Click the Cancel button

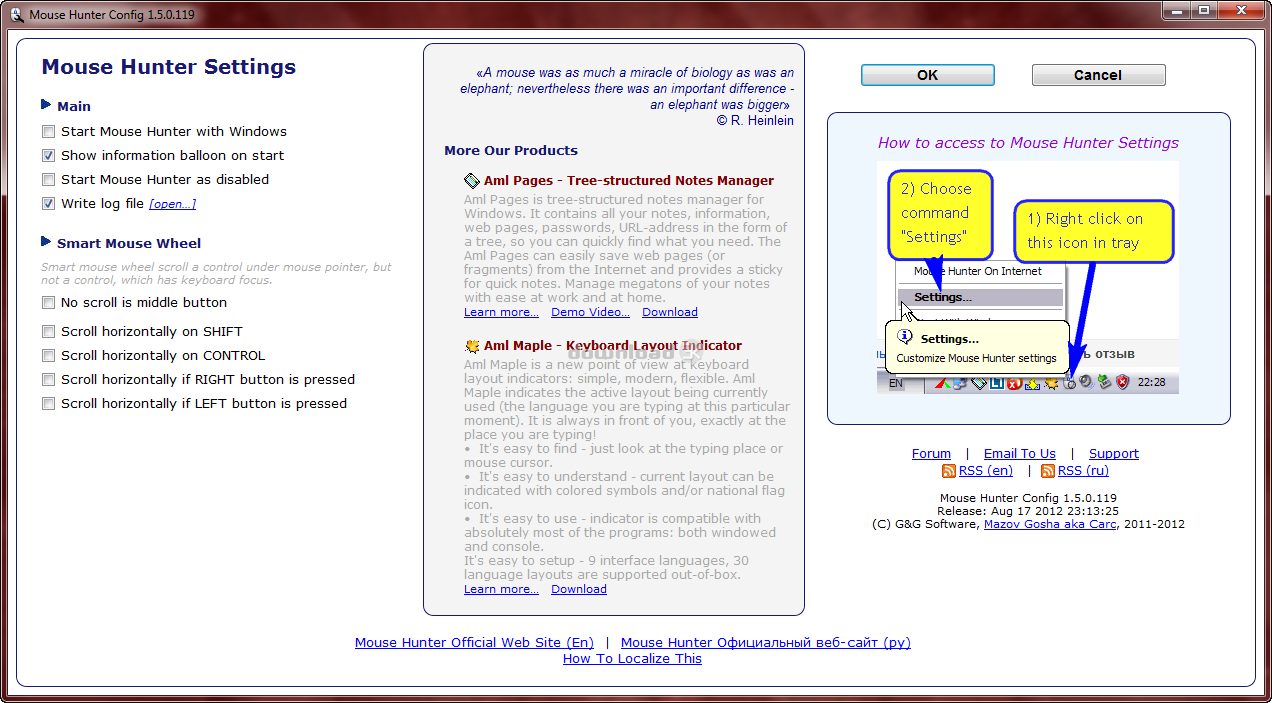click(1098, 75)
